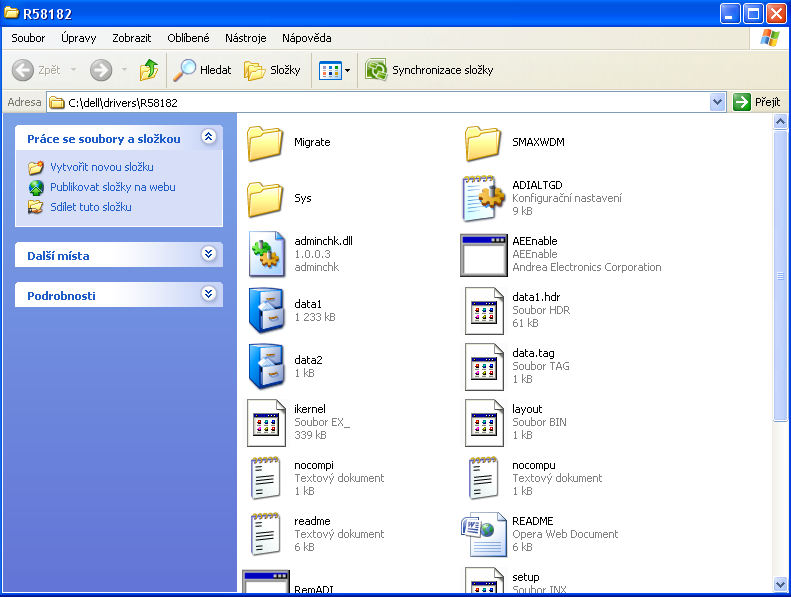Screen dimensions: 791x597
Task: Click the forward navigation arrow button
Action: (101, 70)
